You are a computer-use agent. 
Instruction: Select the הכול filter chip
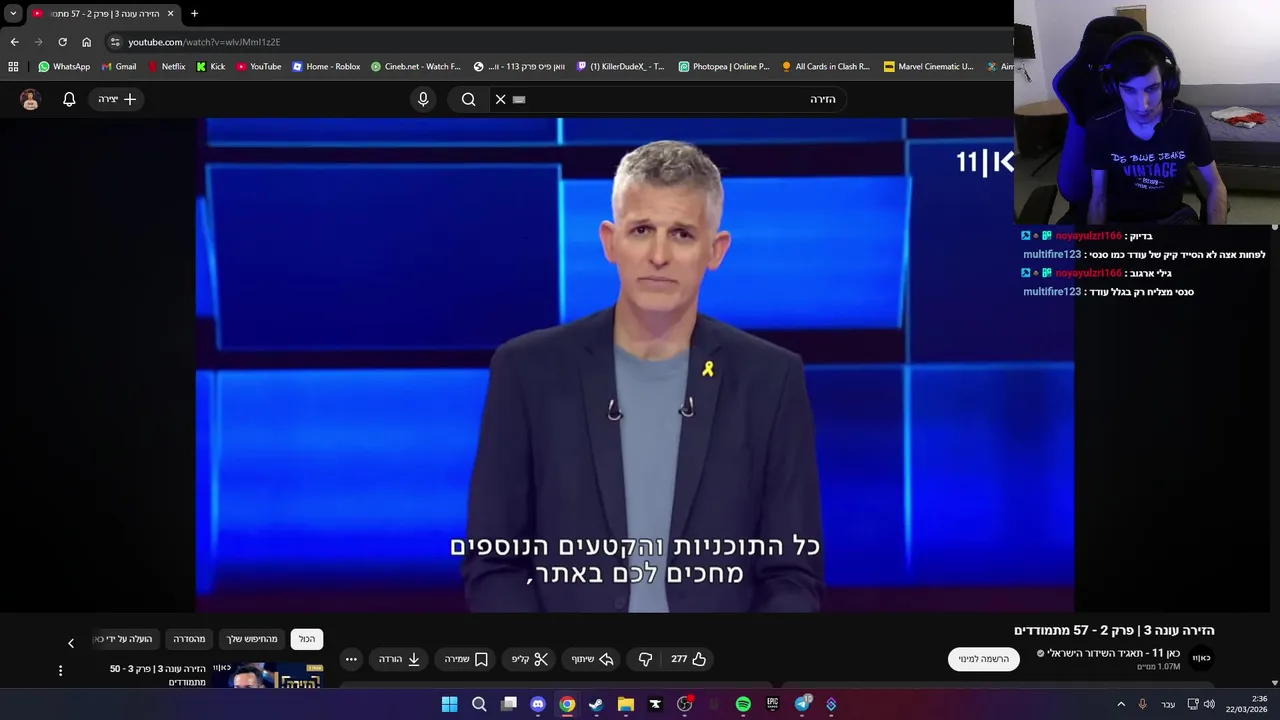tap(307, 639)
